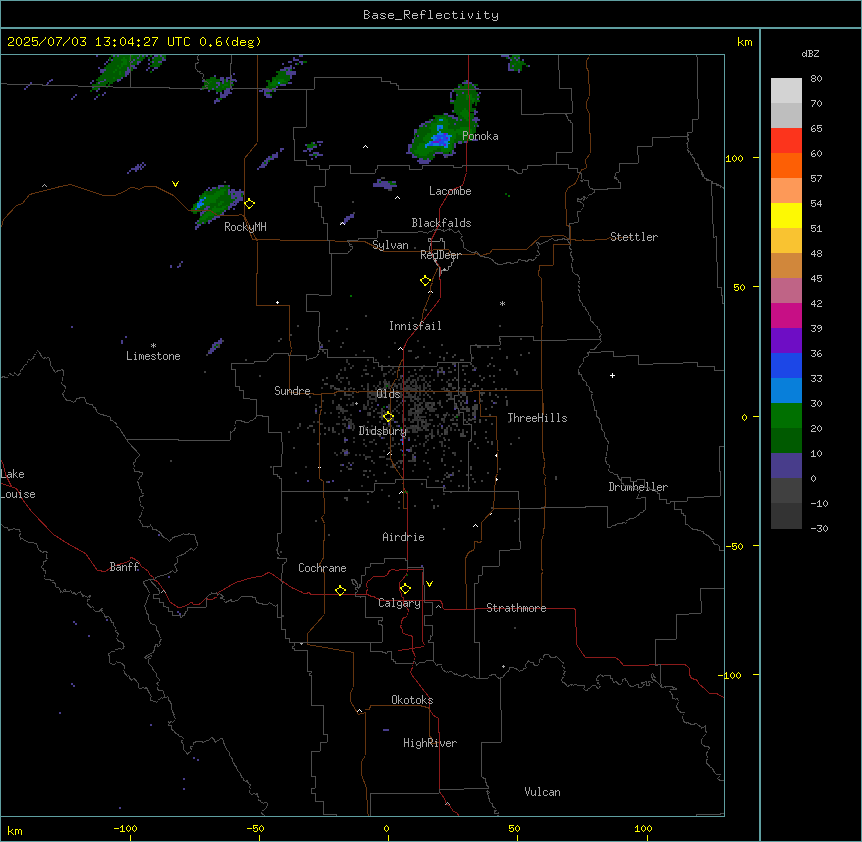Click the Stettler label

click(x=634, y=237)
